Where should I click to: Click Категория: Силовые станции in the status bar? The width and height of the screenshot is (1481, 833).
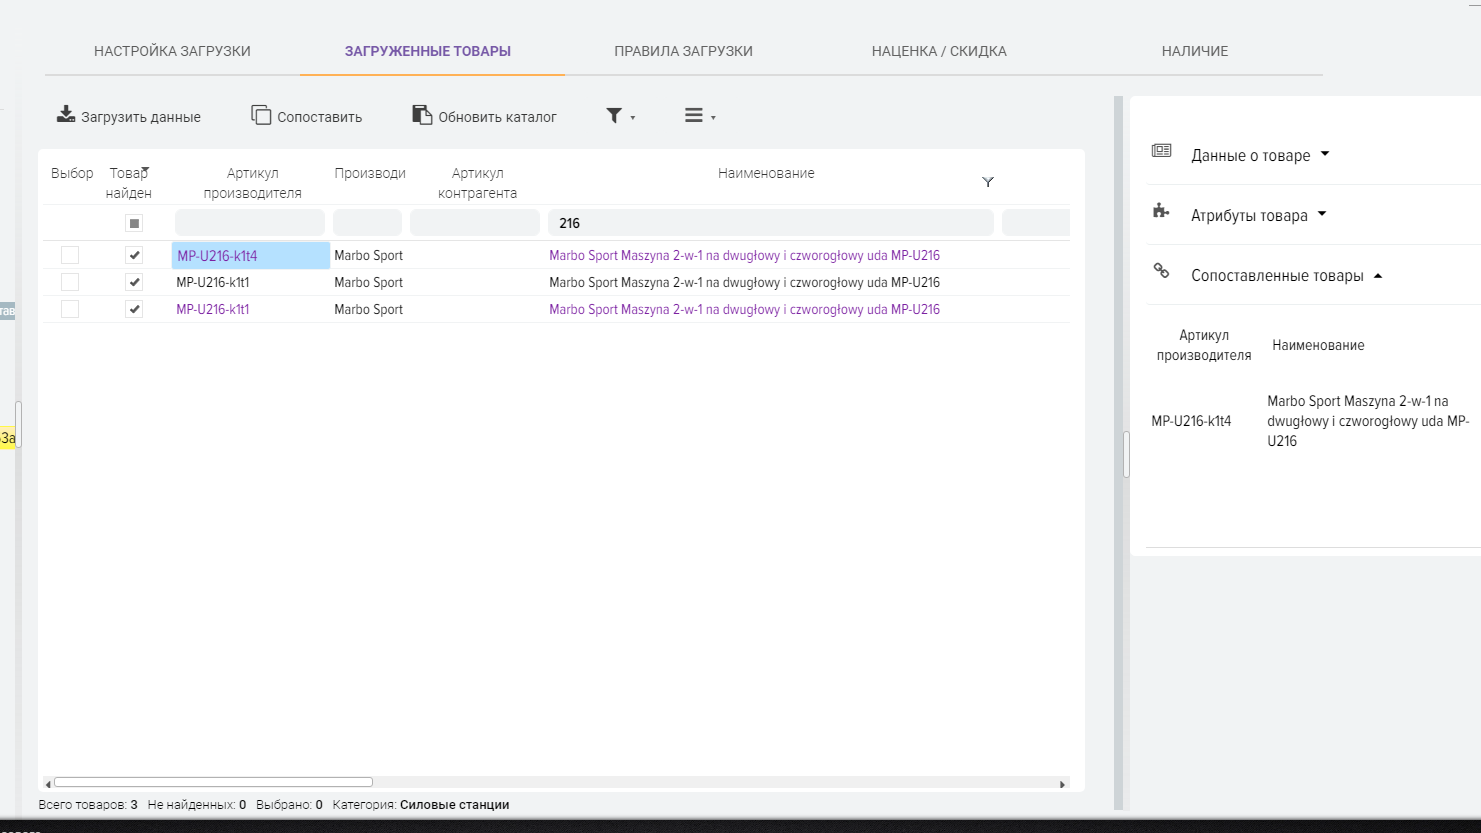click(x=421, y=804)
